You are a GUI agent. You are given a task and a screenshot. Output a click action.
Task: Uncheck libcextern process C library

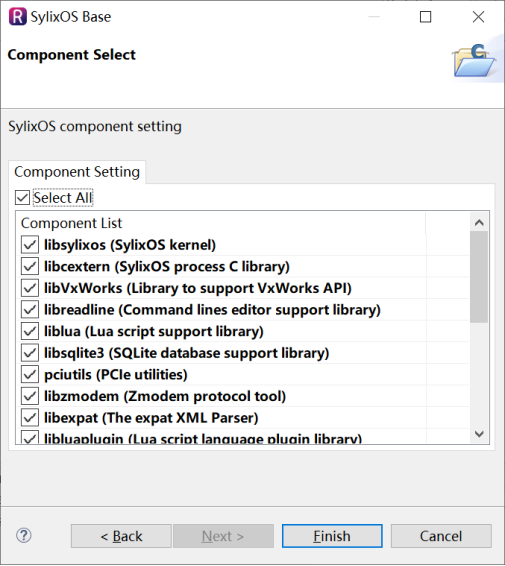[30, 266]
